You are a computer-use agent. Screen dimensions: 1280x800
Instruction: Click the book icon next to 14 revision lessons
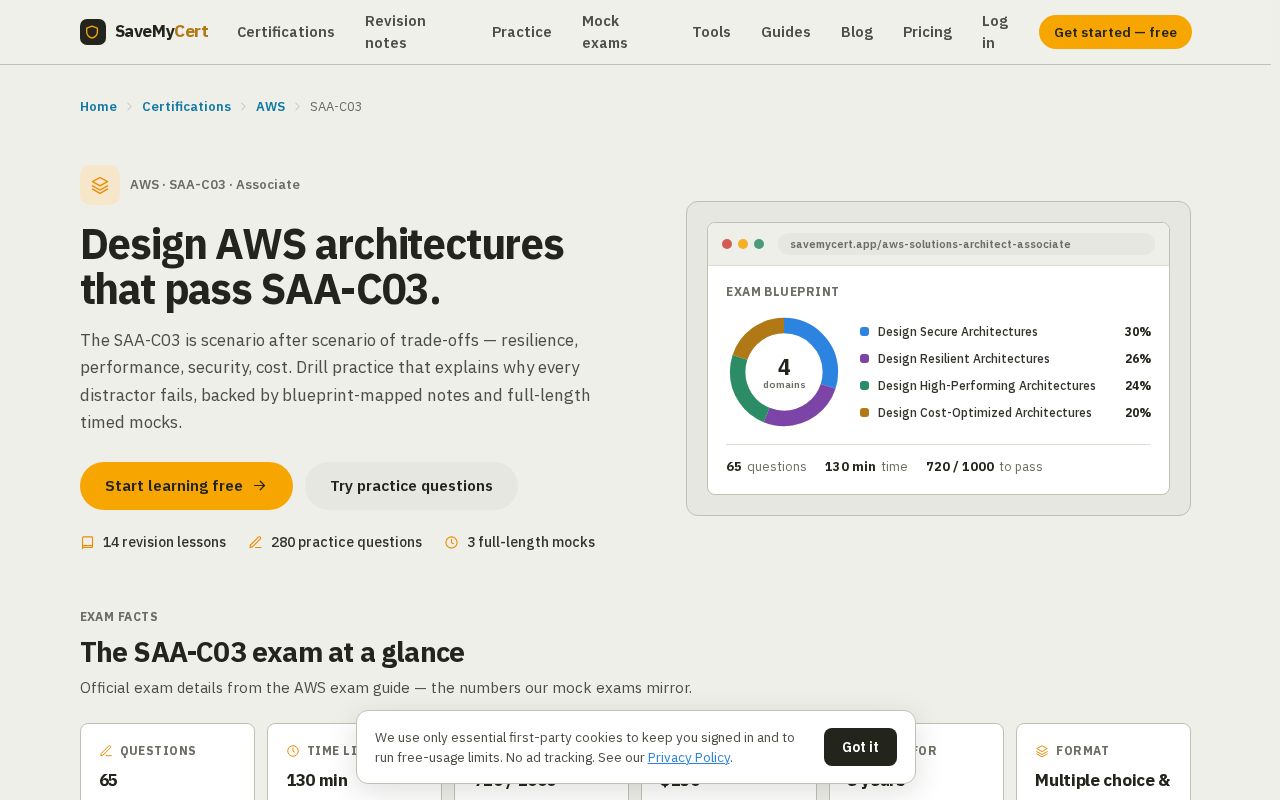pos(87,543)
